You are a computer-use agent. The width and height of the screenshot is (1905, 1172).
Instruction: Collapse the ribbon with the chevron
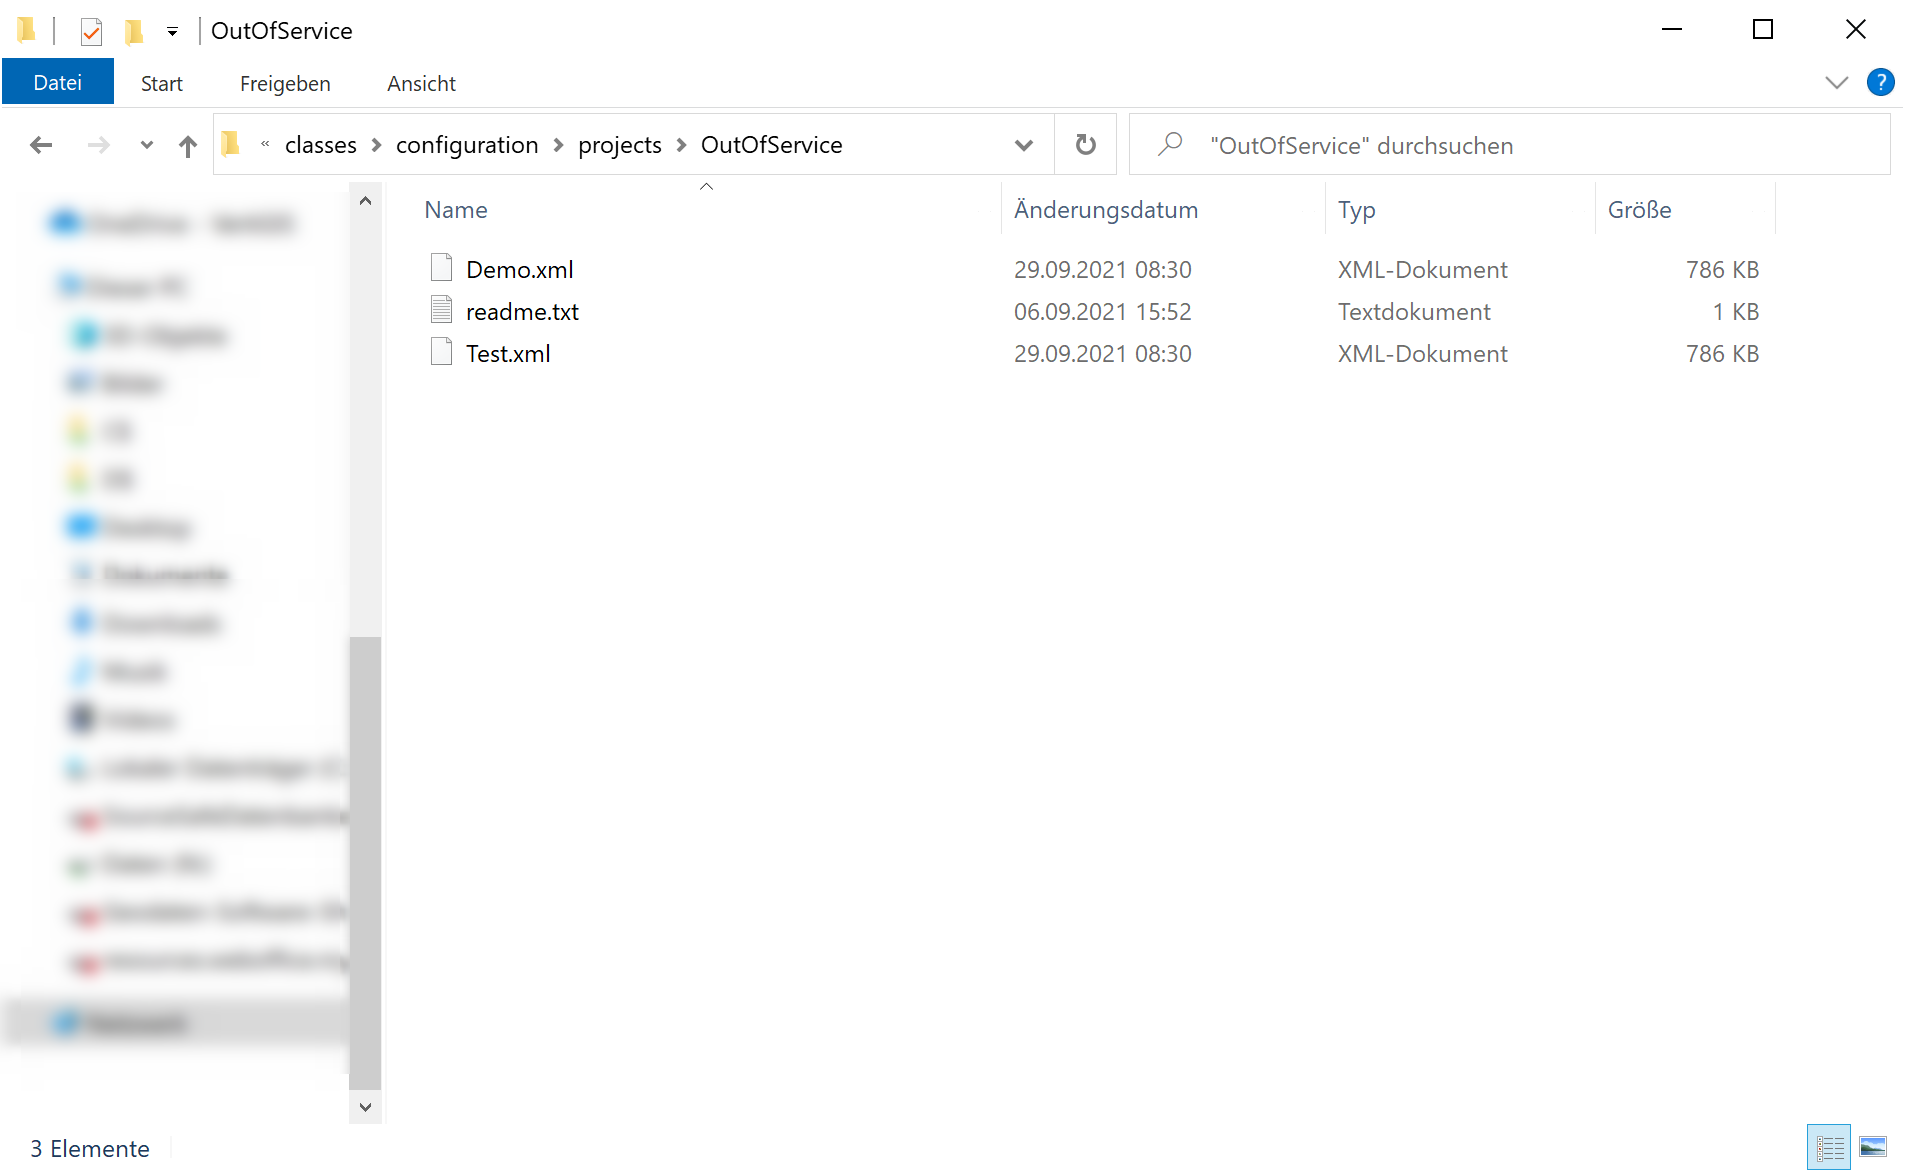(1838, 82)
